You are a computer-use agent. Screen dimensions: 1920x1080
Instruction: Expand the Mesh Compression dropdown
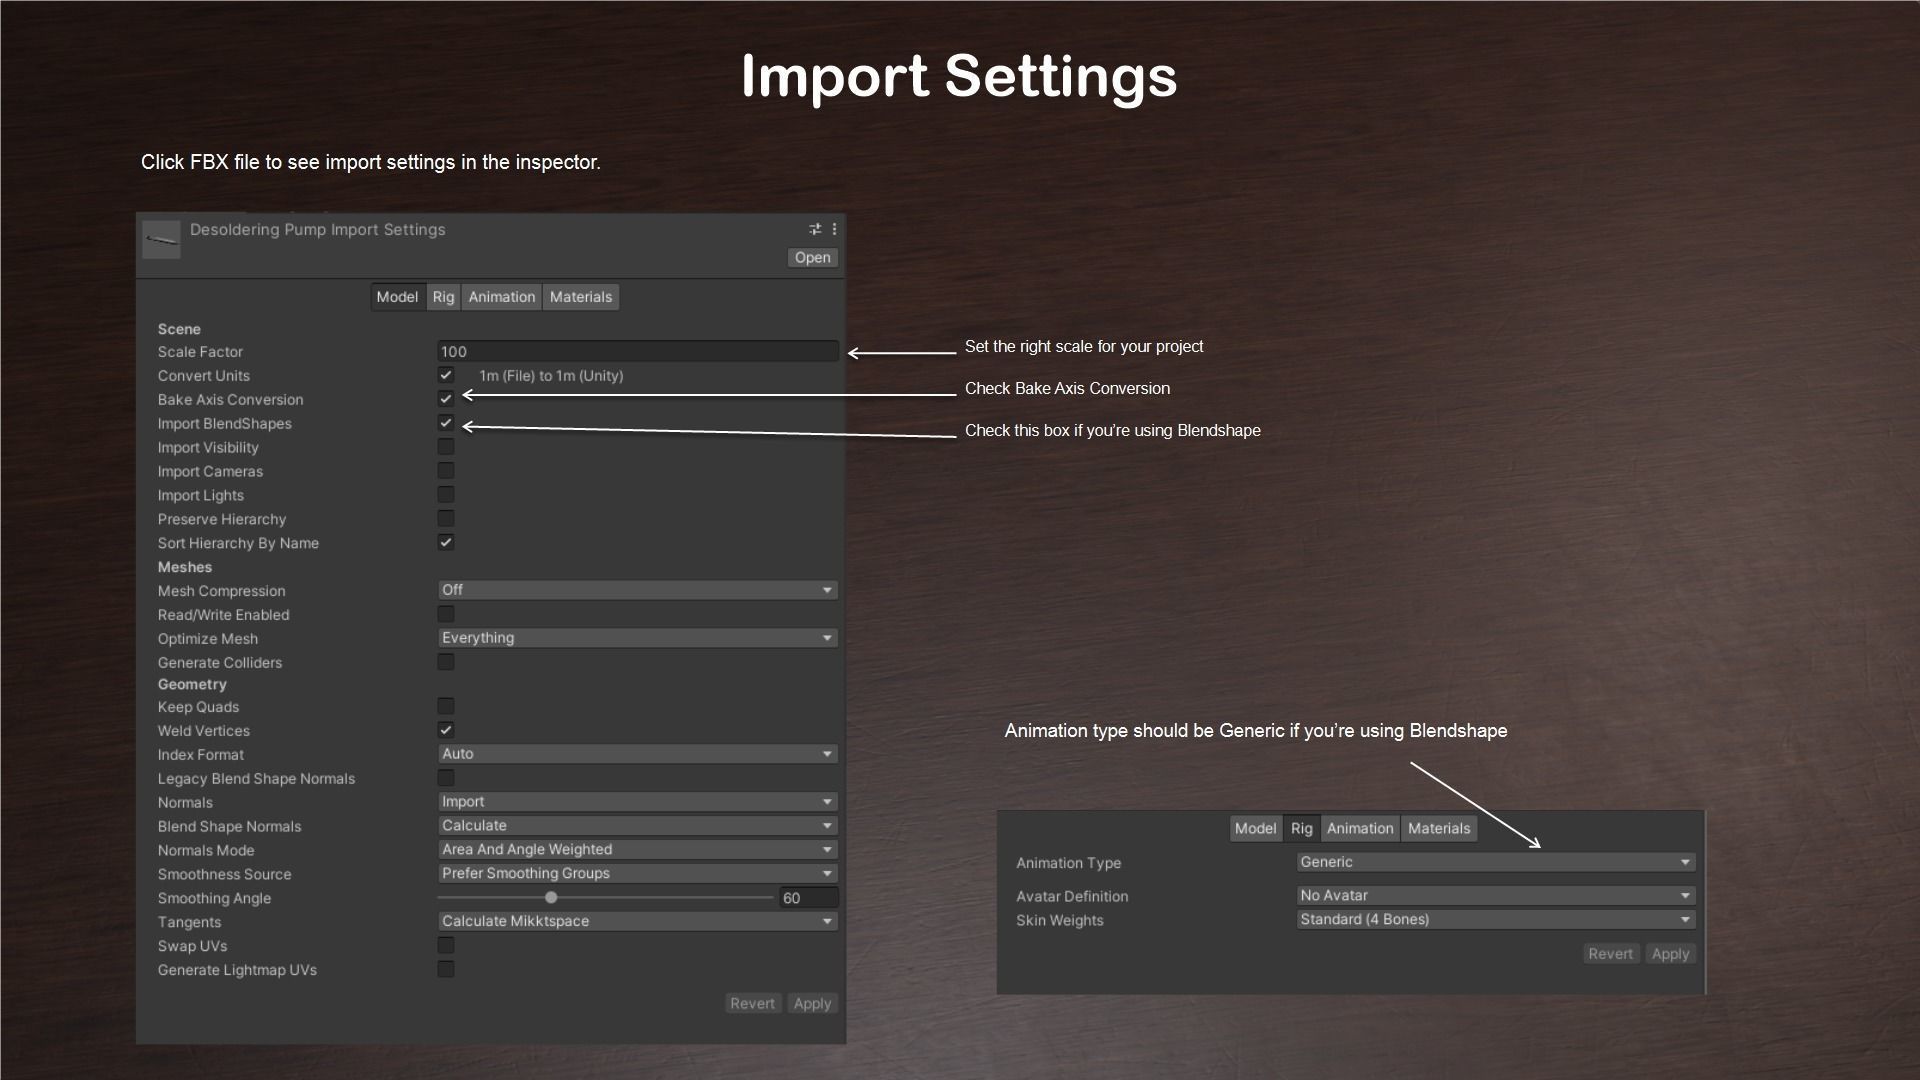(637, 590)
